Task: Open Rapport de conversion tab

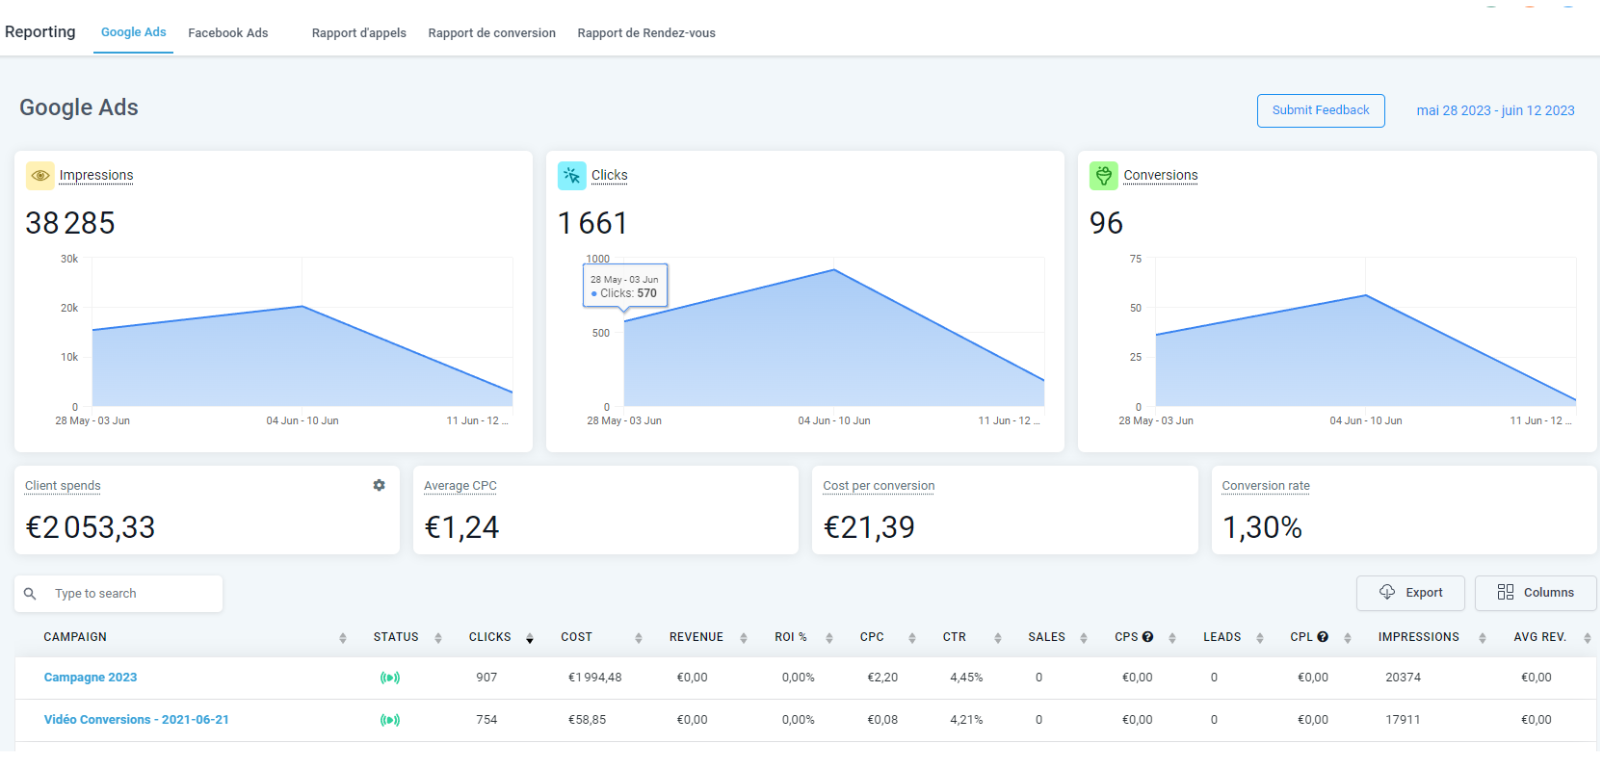Action: point(492,33)
